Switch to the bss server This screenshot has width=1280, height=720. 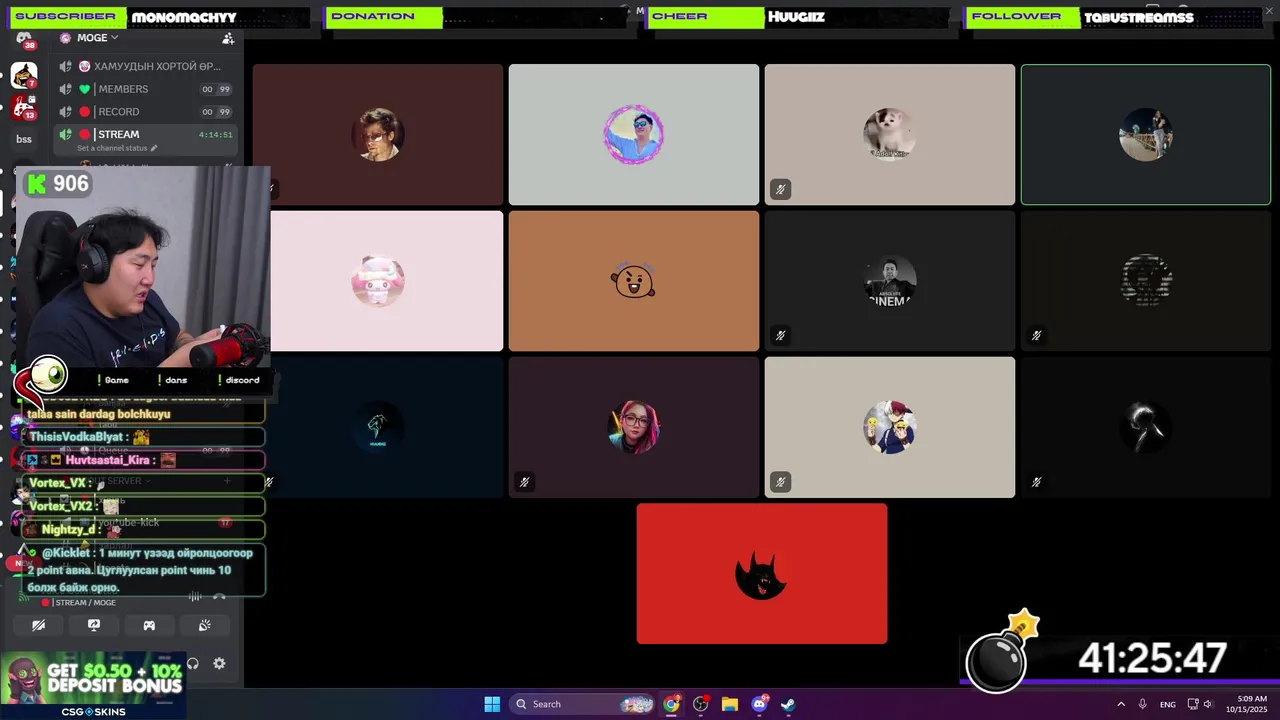coord(24,139)
